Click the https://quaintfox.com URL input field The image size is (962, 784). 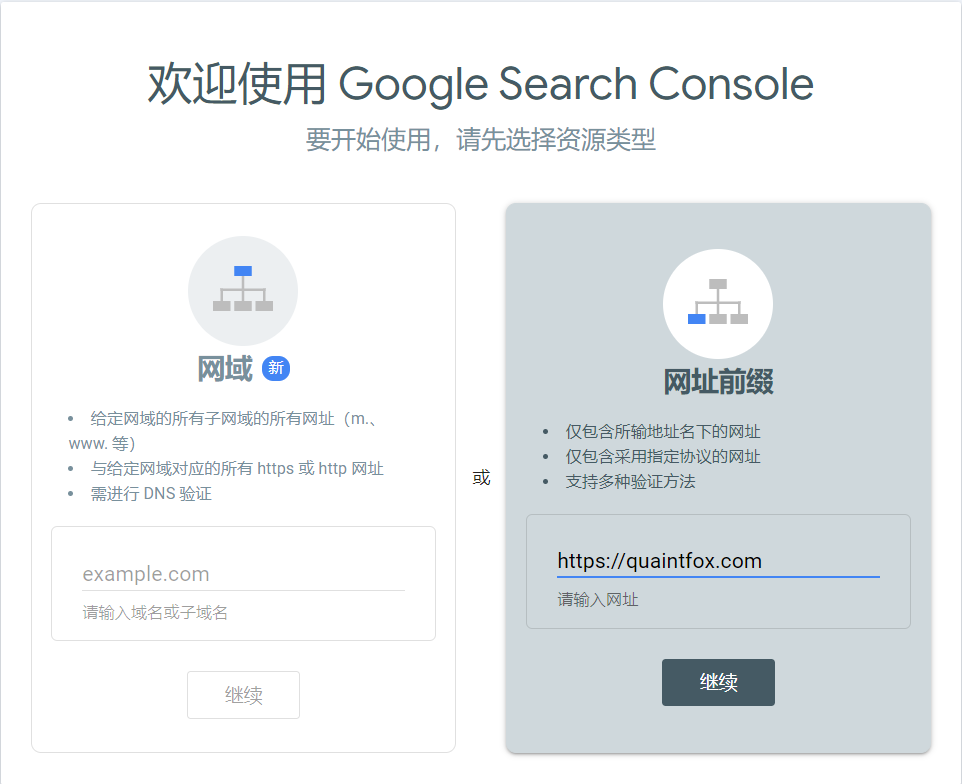coord(718,561)
